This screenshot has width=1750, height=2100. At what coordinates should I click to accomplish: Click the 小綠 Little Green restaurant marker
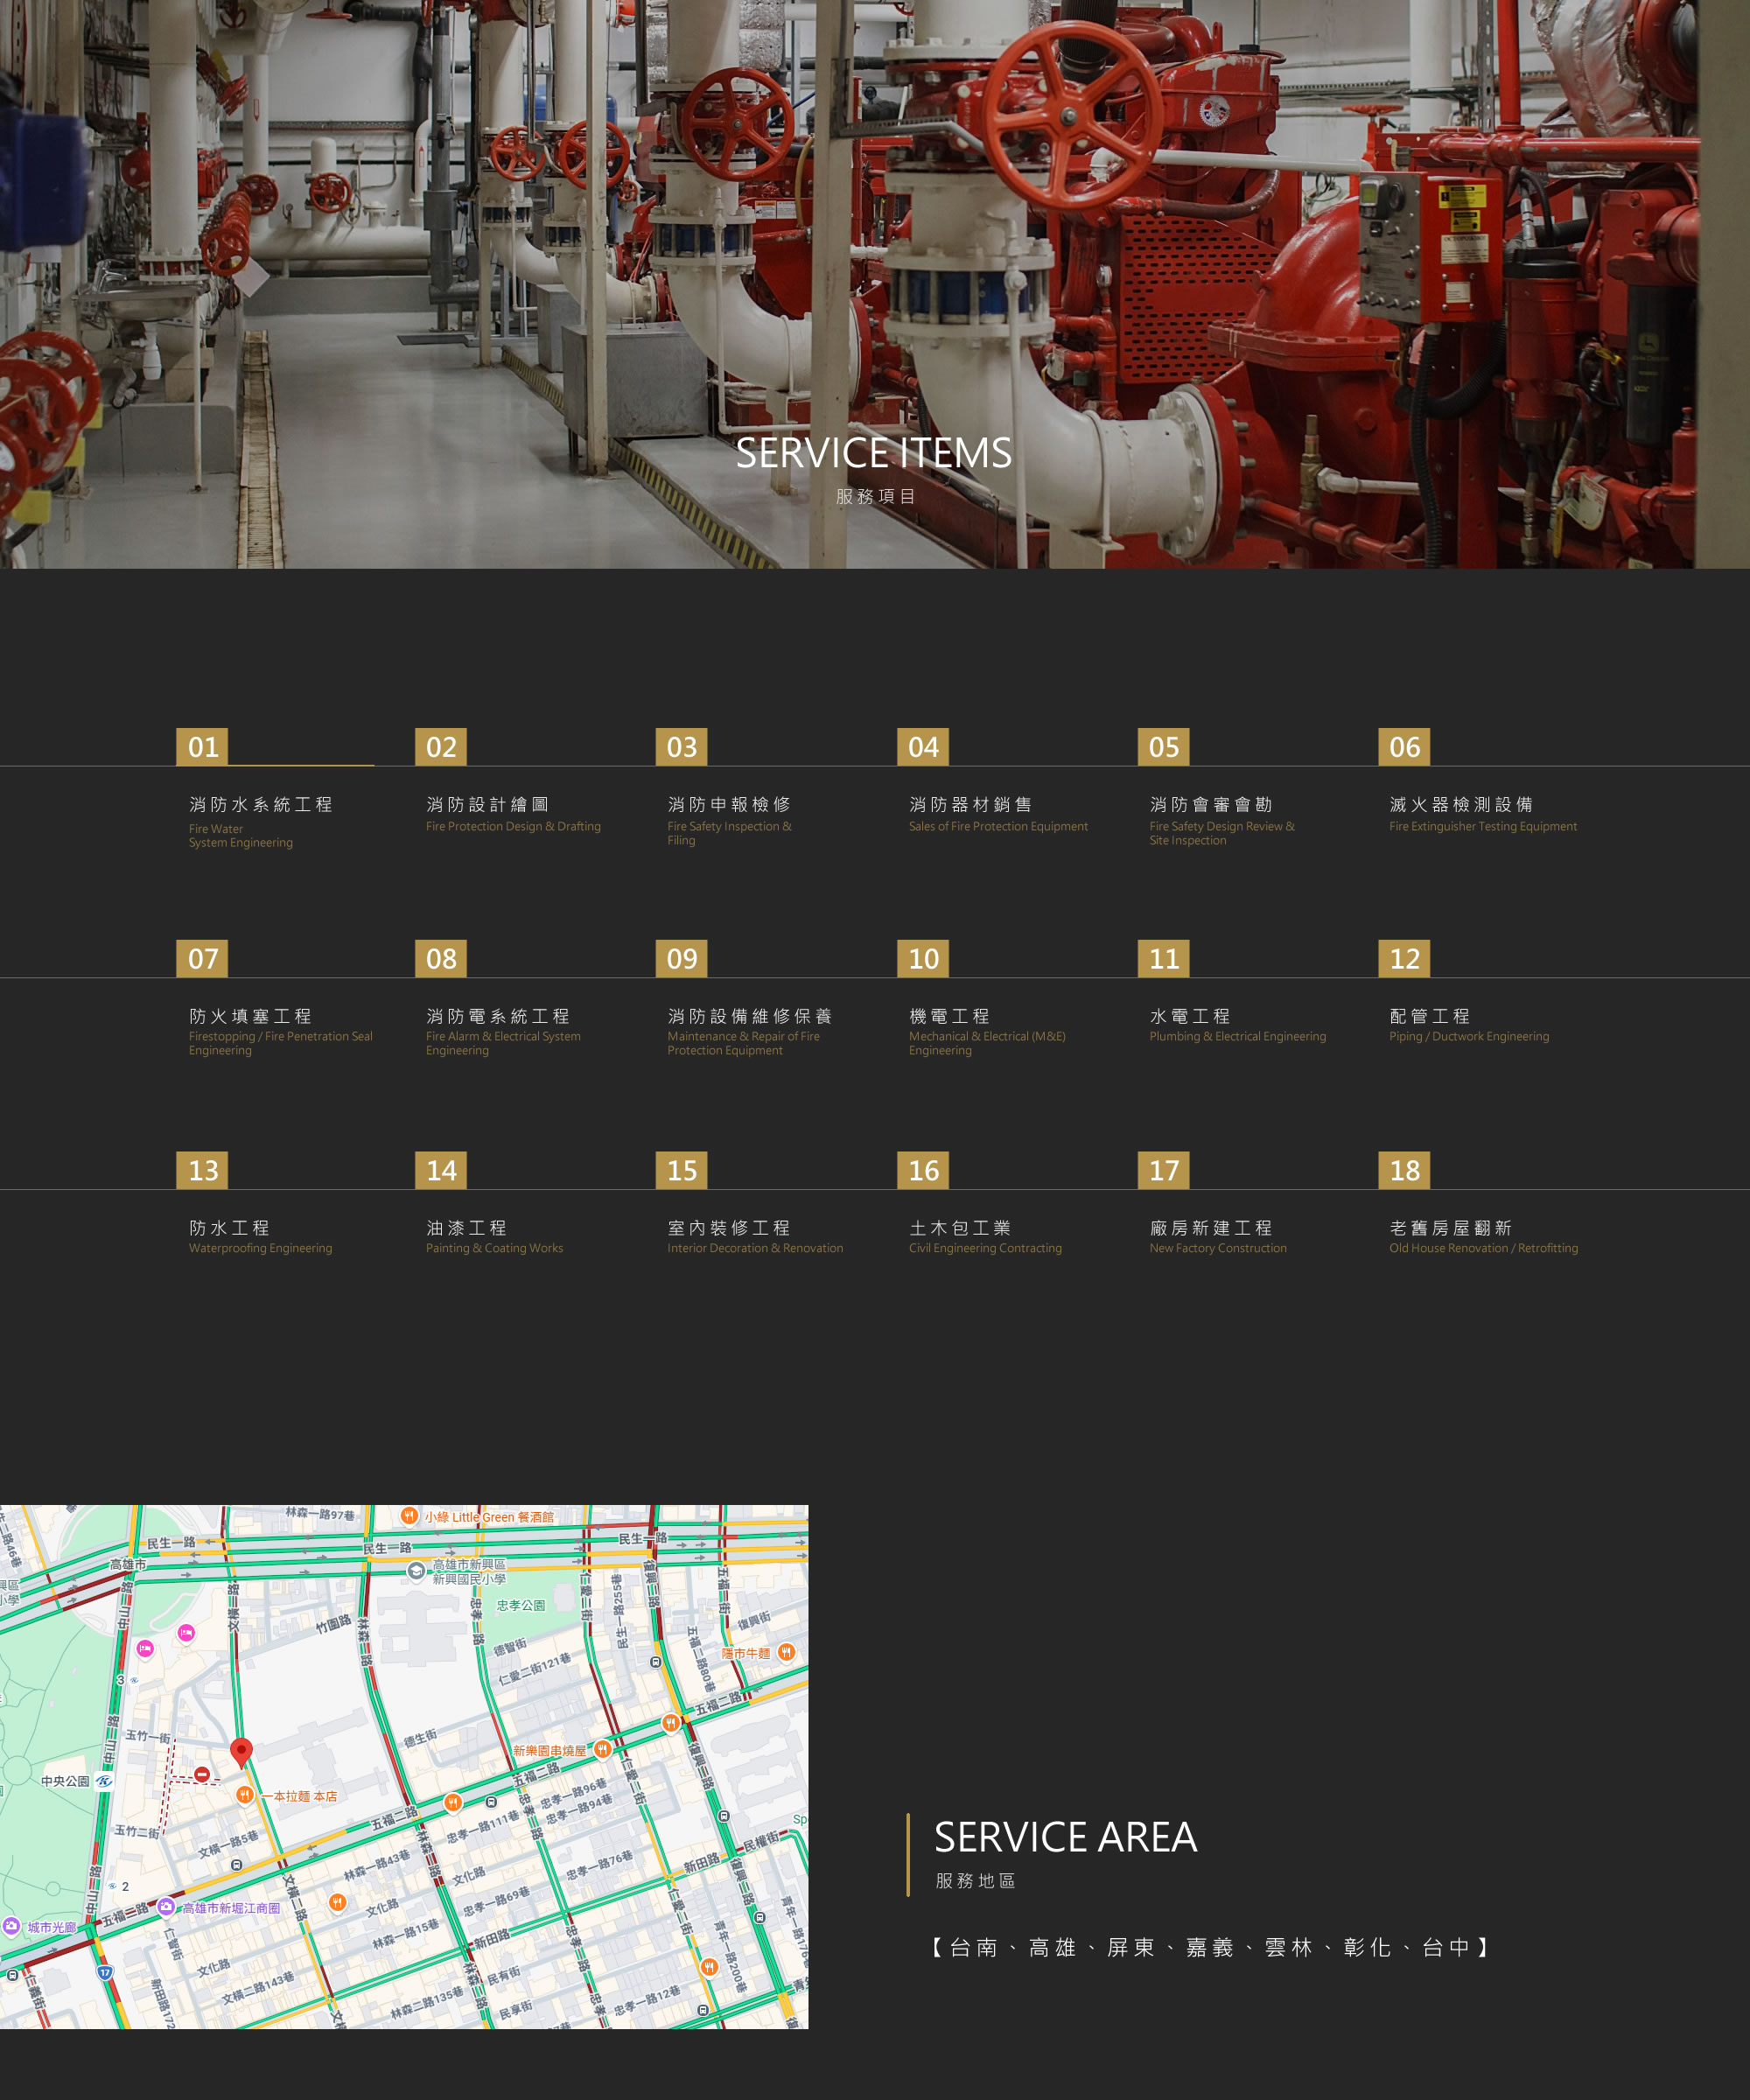point(409,1516)
